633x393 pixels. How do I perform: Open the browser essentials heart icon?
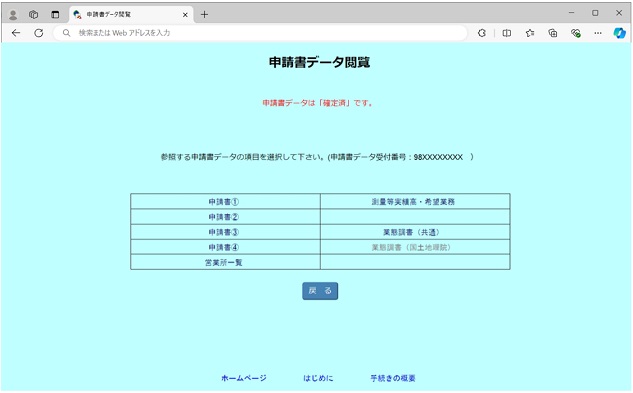576,33
